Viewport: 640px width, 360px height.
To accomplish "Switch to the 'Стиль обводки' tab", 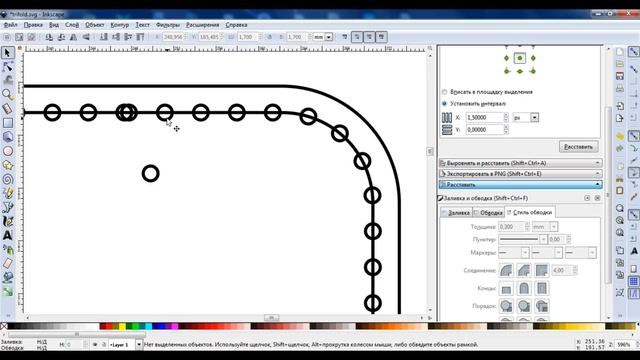I will pyautogui.click(x=529, y=212).
